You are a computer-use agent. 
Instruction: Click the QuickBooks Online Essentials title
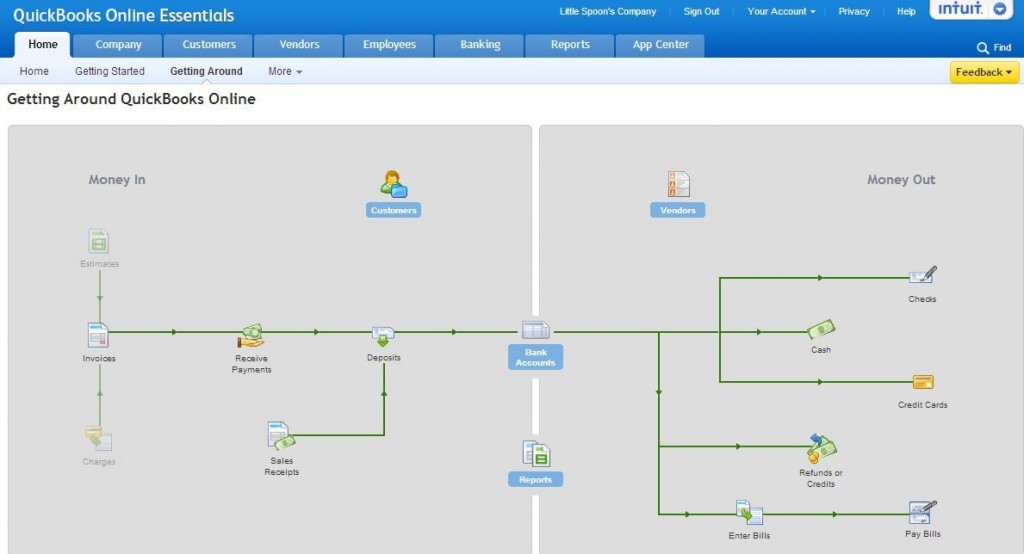[123, 15]
